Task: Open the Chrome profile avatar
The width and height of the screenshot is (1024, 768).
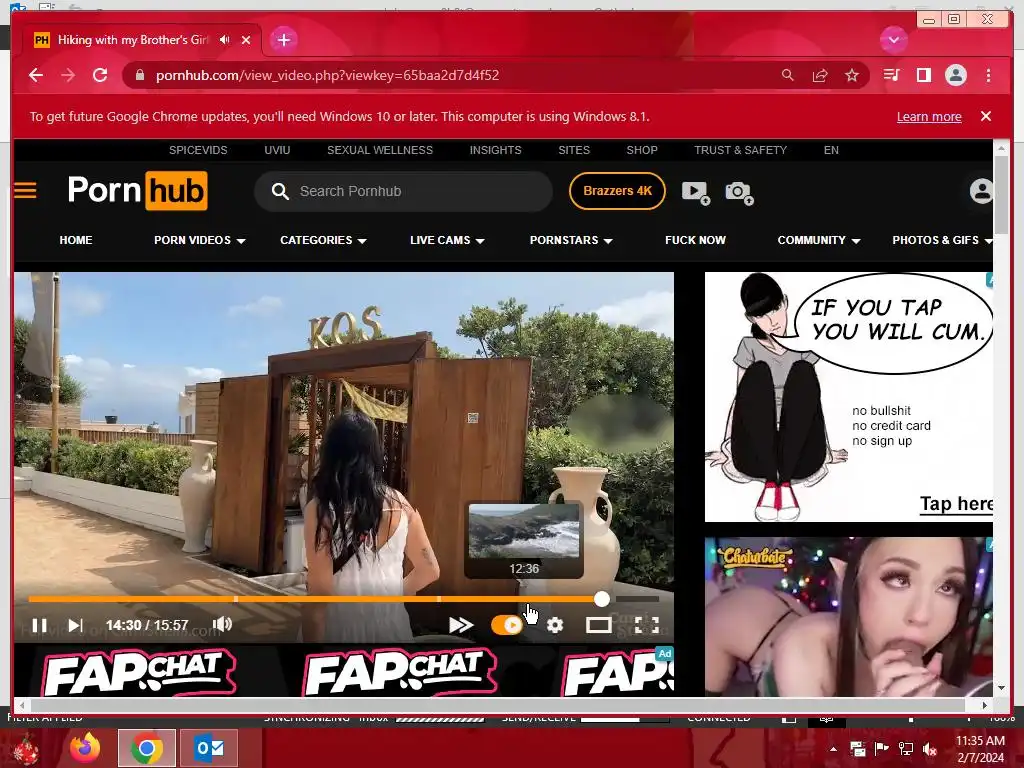Action: pos(955,75)
